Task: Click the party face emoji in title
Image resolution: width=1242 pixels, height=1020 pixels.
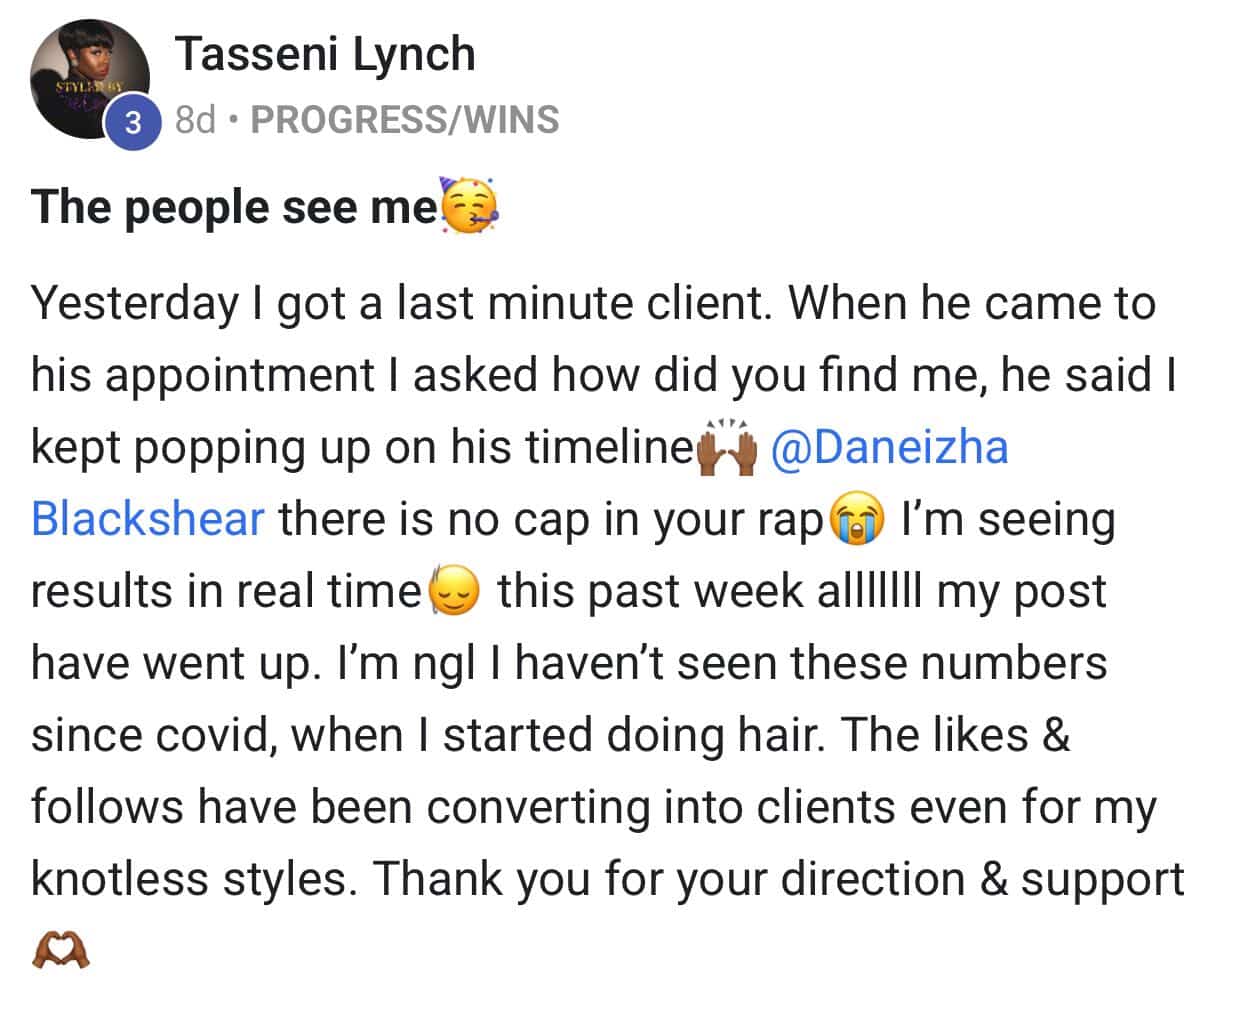Action: [470, 207]
